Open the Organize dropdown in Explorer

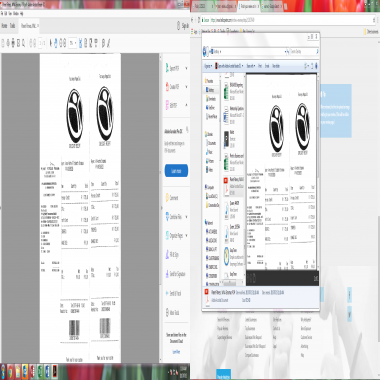(x=208, y=66)
